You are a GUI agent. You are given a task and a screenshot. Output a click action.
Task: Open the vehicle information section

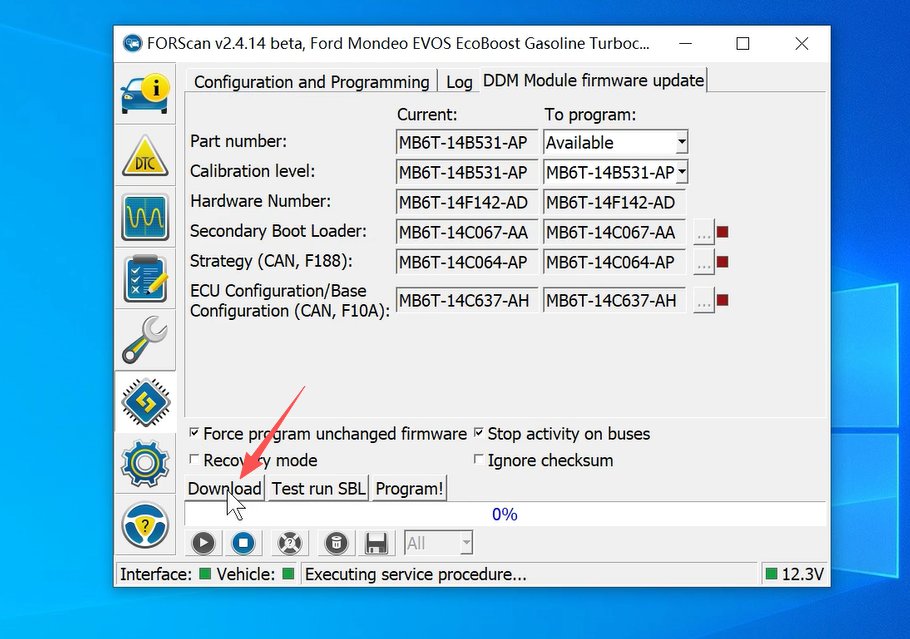click(x=145, y=92)
